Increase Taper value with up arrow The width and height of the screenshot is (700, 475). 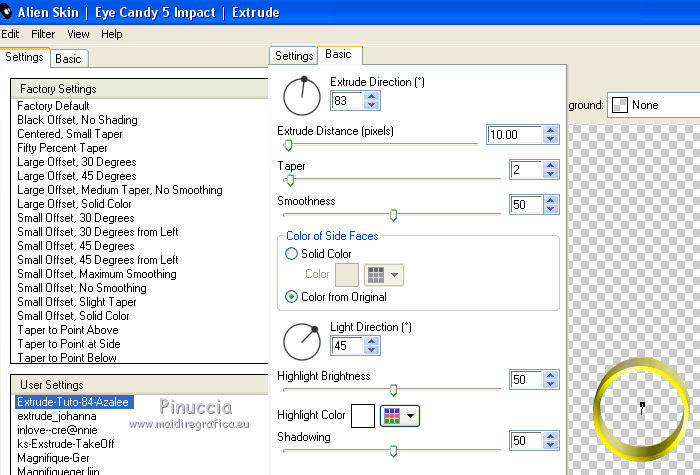(x=550, y=165)
